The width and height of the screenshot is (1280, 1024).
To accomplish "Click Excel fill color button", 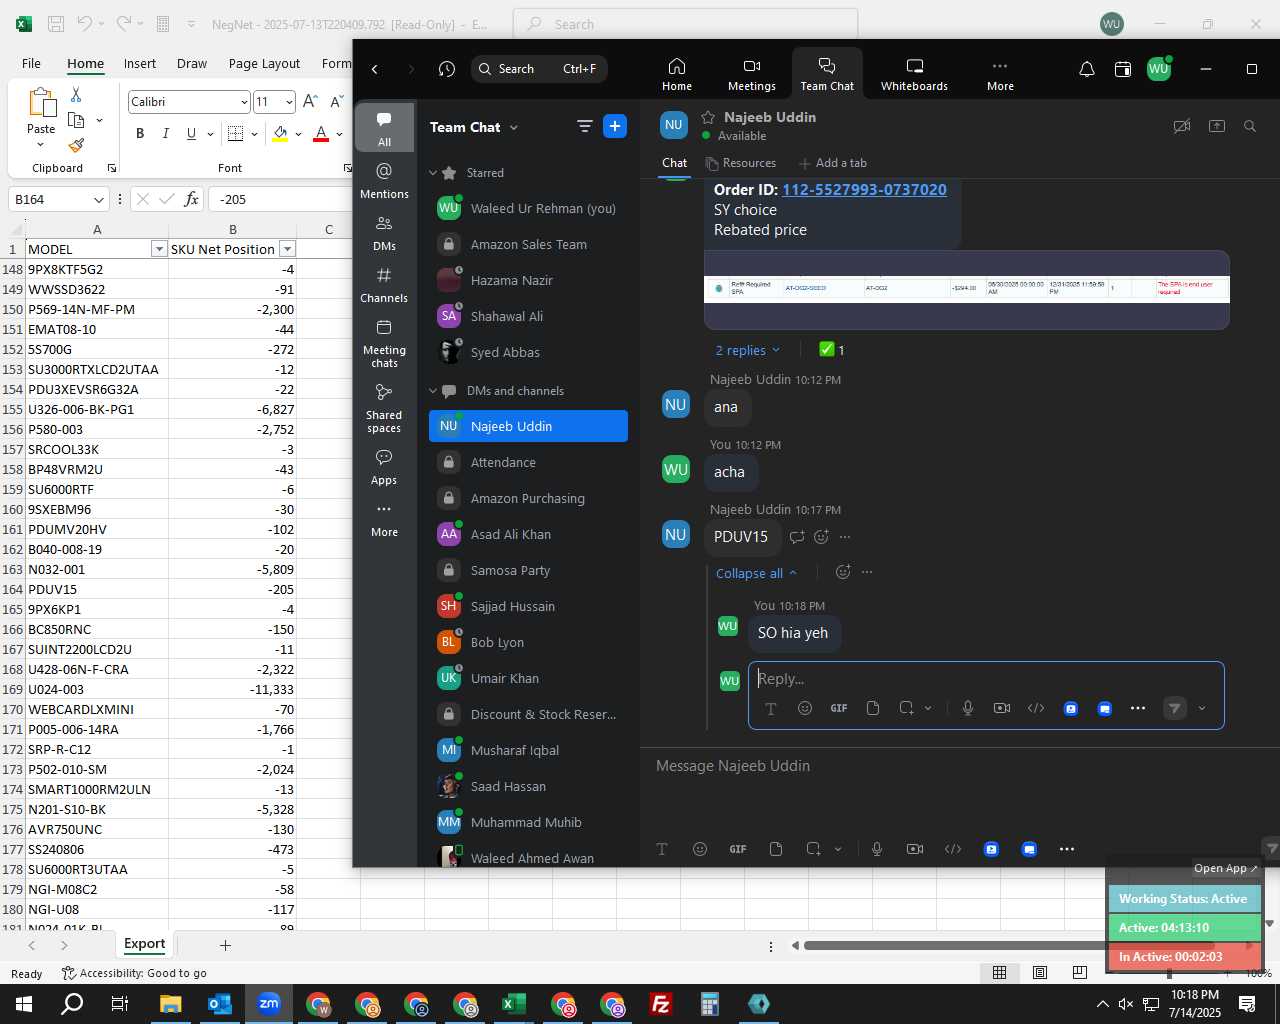I will (280, 134).
